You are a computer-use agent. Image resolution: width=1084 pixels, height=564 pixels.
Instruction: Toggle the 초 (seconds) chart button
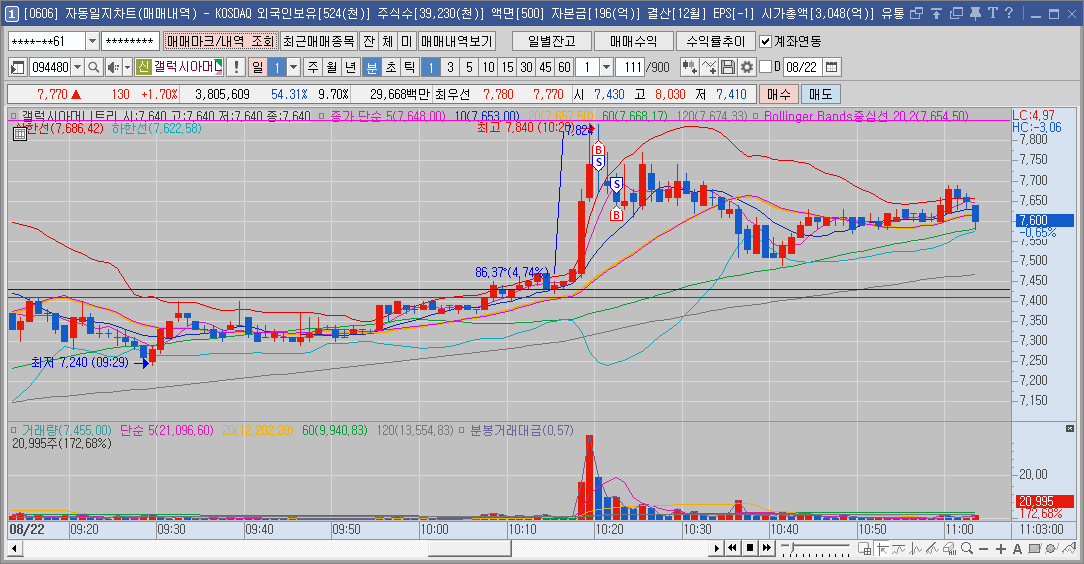coord(391,67)
